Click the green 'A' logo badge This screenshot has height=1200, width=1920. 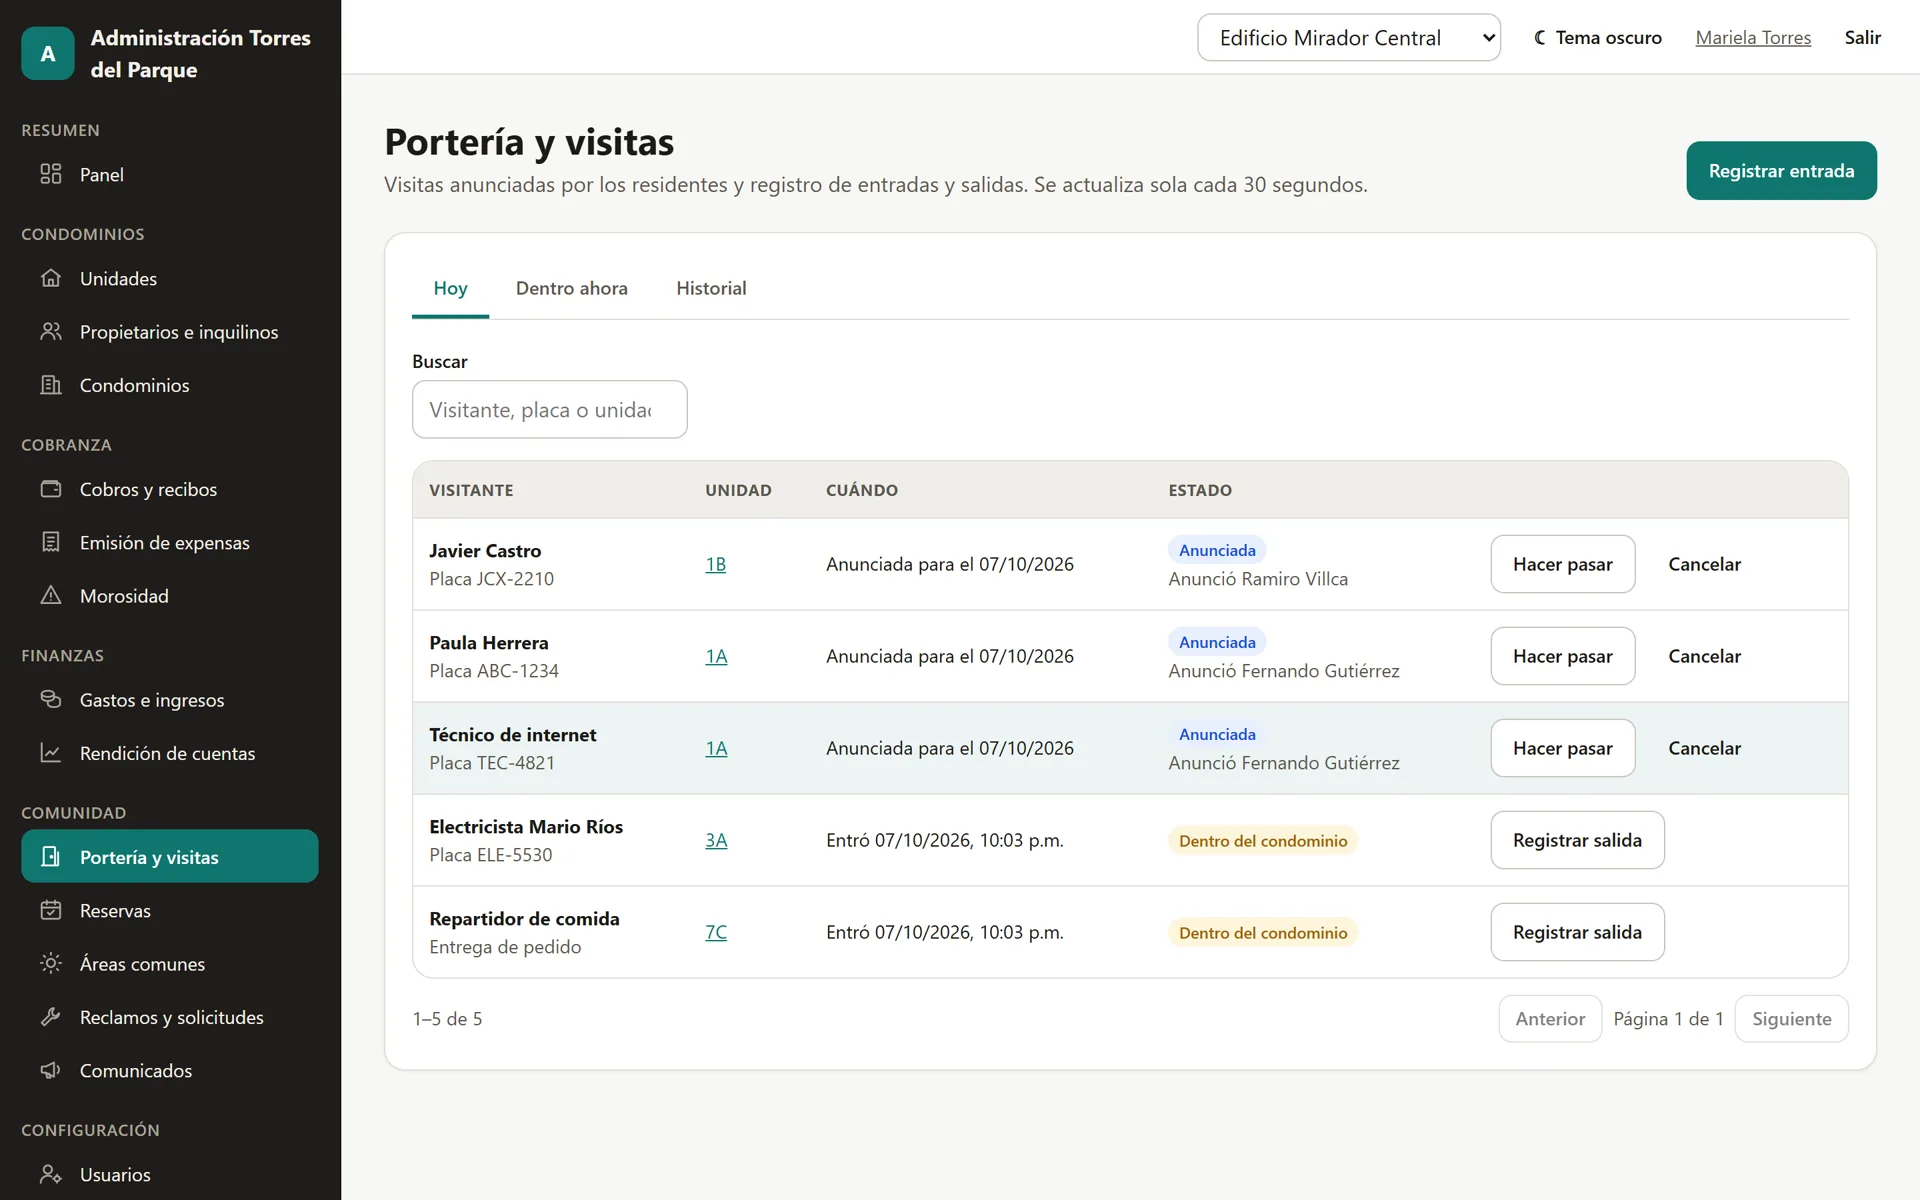click(48, 53)
